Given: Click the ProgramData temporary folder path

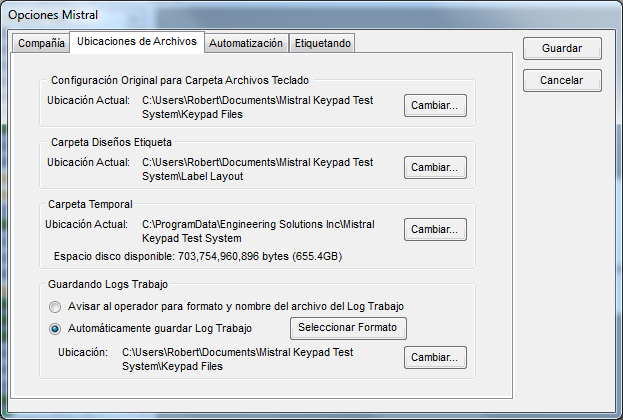Looking at the screenshot, I should pos(258,231).
